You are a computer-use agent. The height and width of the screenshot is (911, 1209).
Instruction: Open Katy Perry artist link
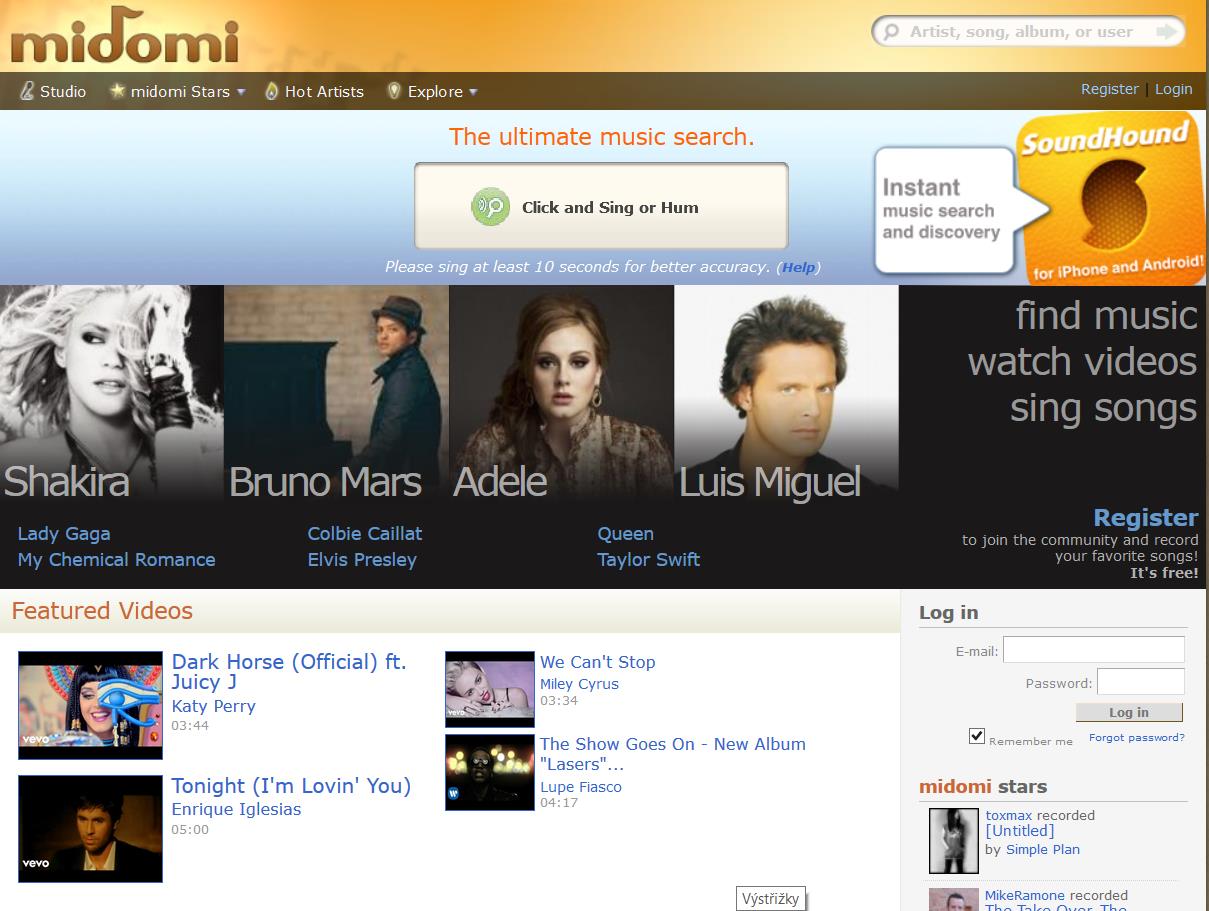213,706
